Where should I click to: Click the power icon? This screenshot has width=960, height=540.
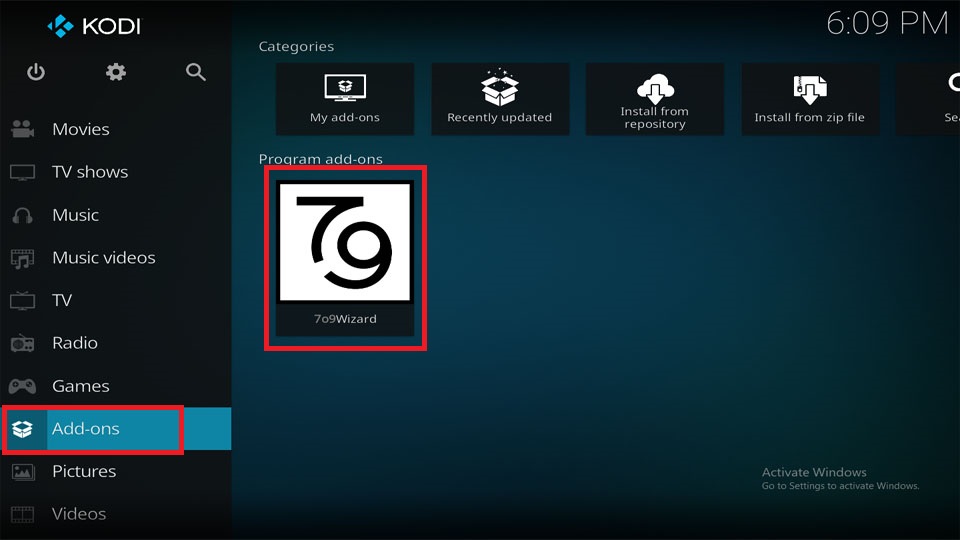(x=36, y=72)
